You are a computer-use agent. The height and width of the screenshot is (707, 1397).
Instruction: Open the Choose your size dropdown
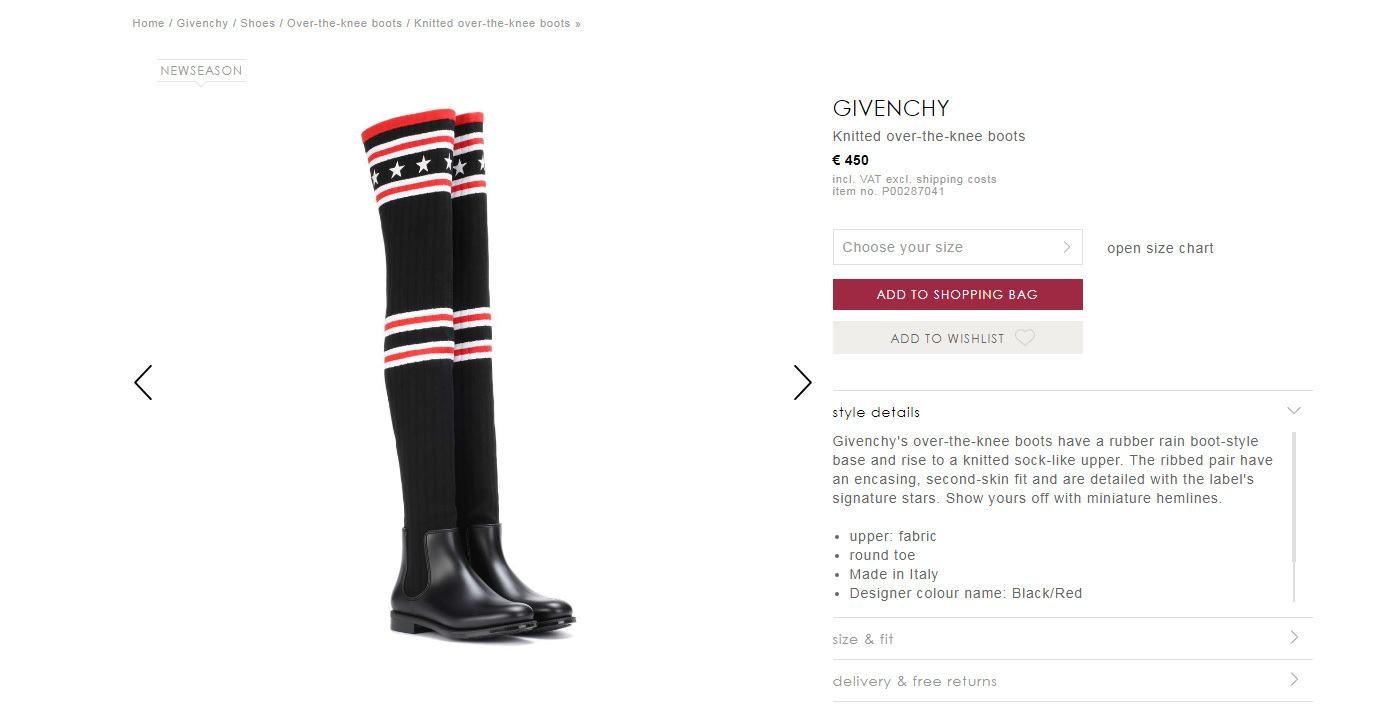point(958,247)
